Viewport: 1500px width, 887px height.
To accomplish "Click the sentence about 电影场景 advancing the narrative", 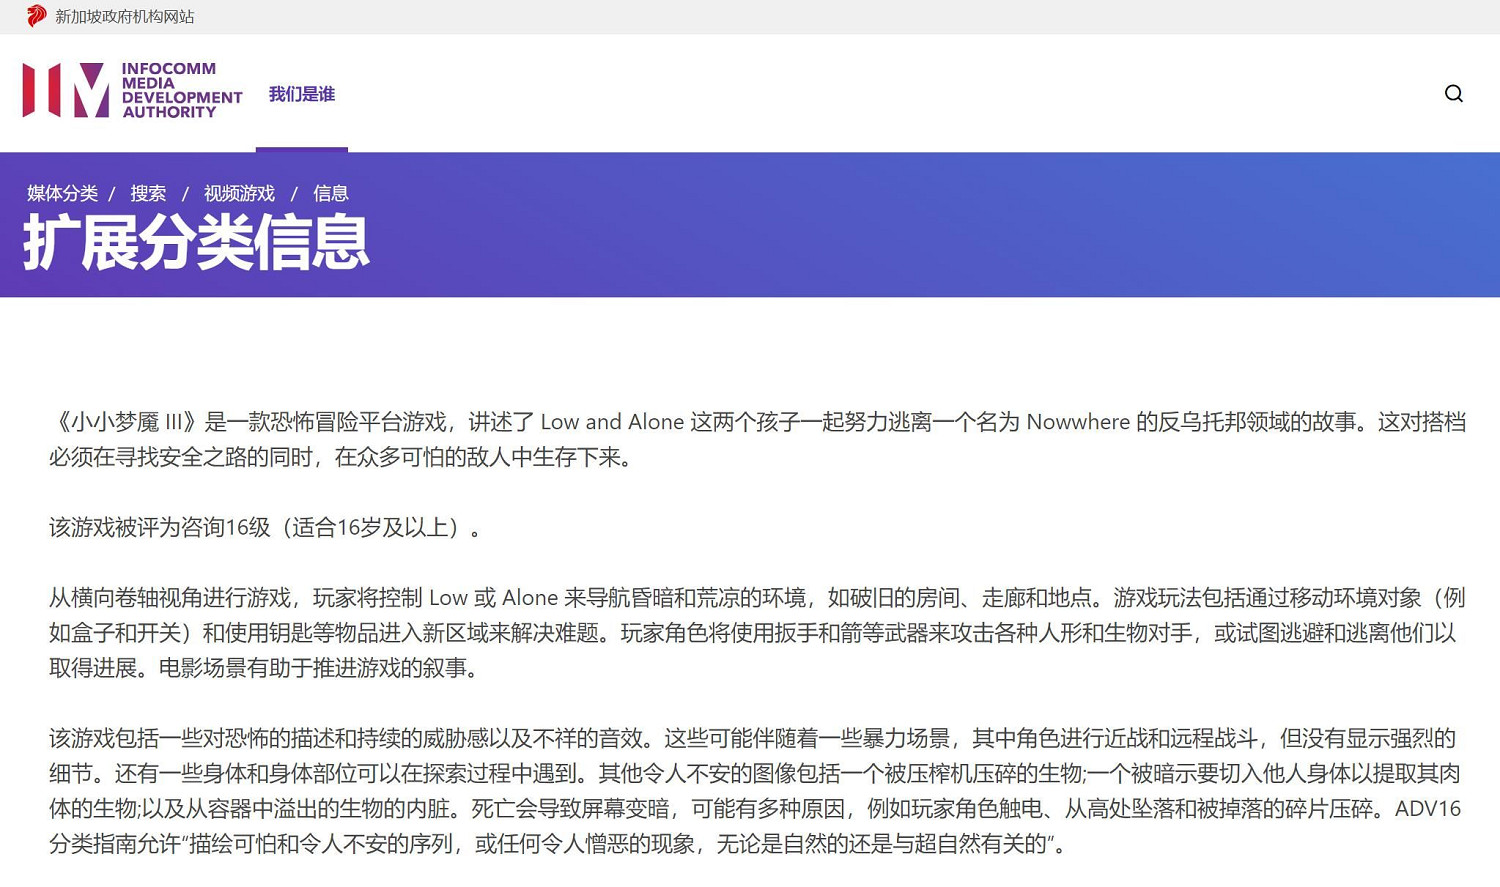I will (318, 668).
